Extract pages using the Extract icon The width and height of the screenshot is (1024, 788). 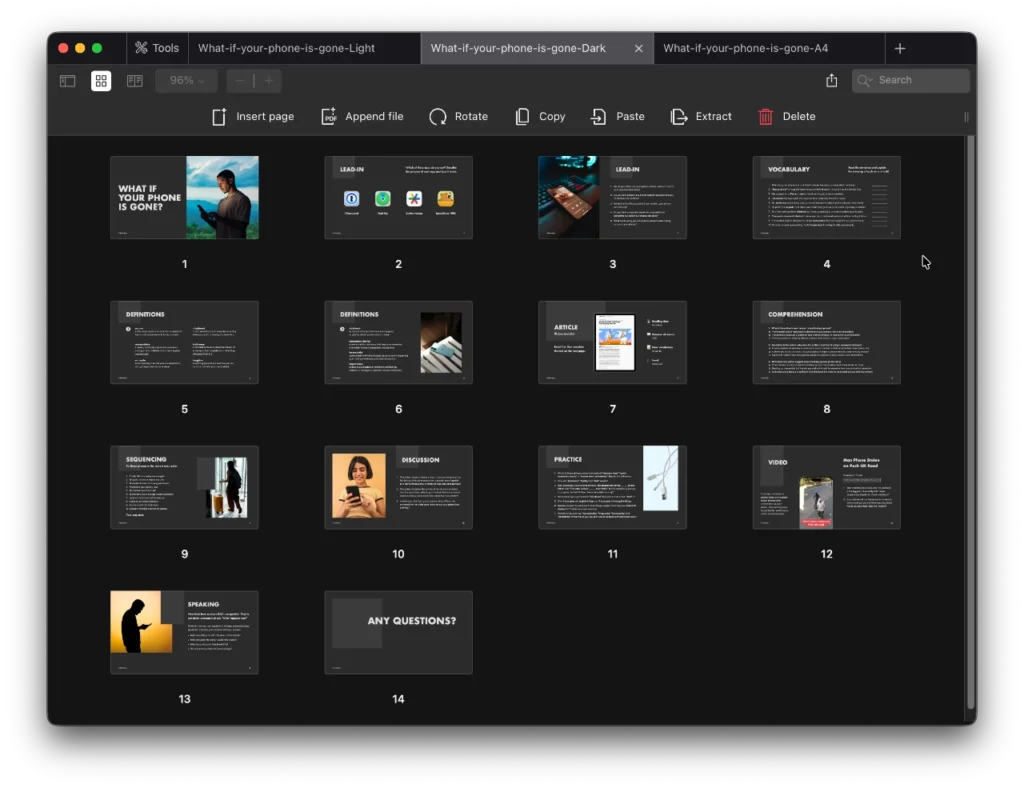(679, 117)
